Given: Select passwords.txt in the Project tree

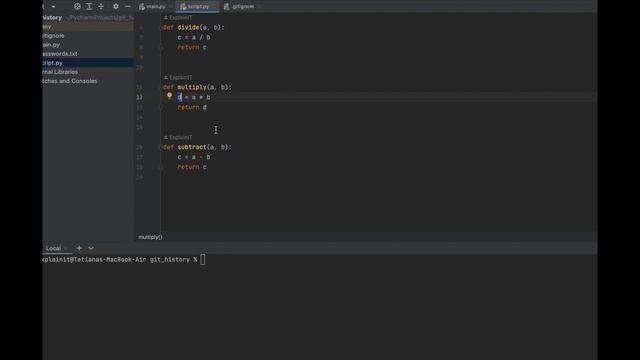Looking at the screenshot, I should pos(88,53).
